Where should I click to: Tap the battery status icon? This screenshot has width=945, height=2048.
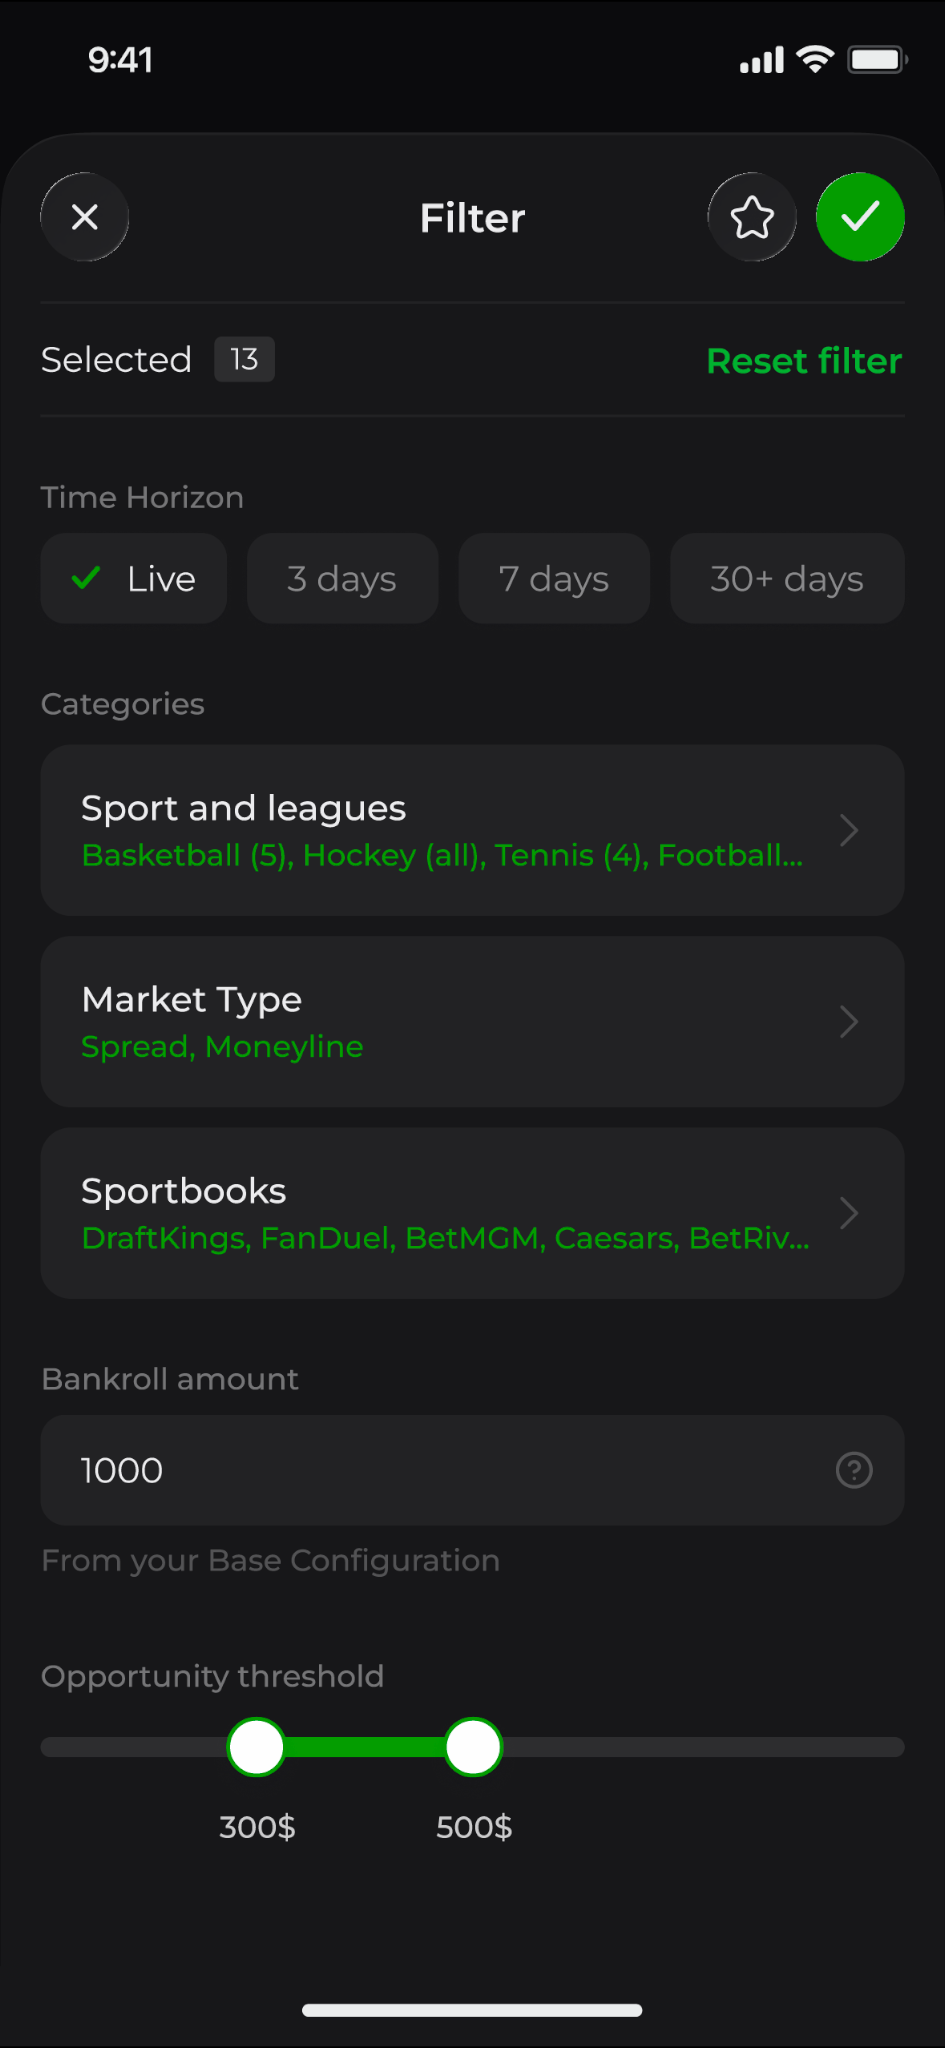tap(877, 60)
